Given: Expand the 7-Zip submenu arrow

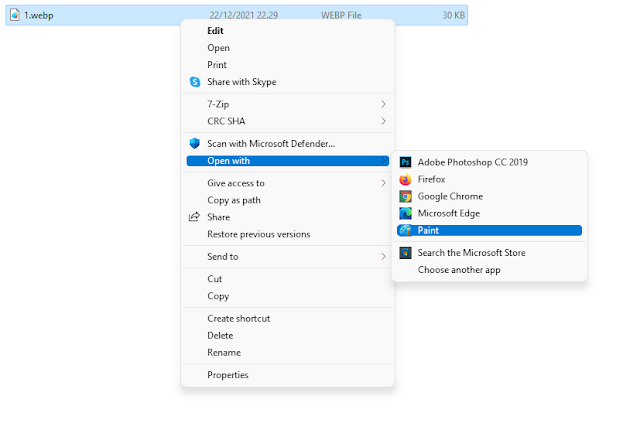Looking at the screenshot, I should [x=383, y=104].
